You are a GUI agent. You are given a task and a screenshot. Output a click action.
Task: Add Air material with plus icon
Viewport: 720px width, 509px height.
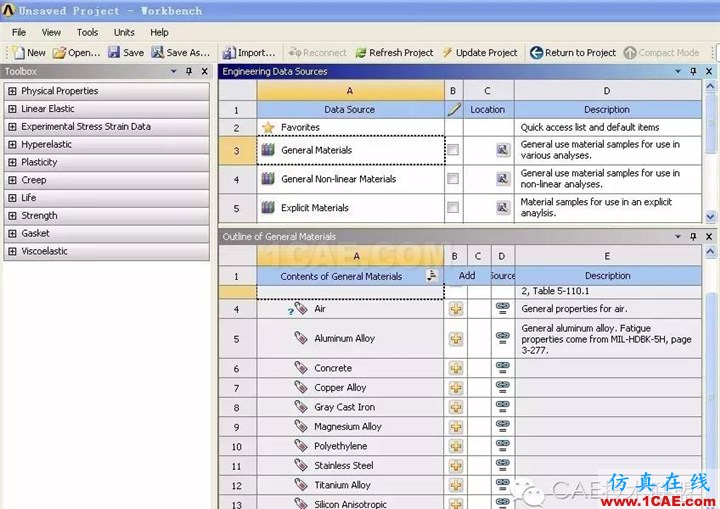point(456,309)
